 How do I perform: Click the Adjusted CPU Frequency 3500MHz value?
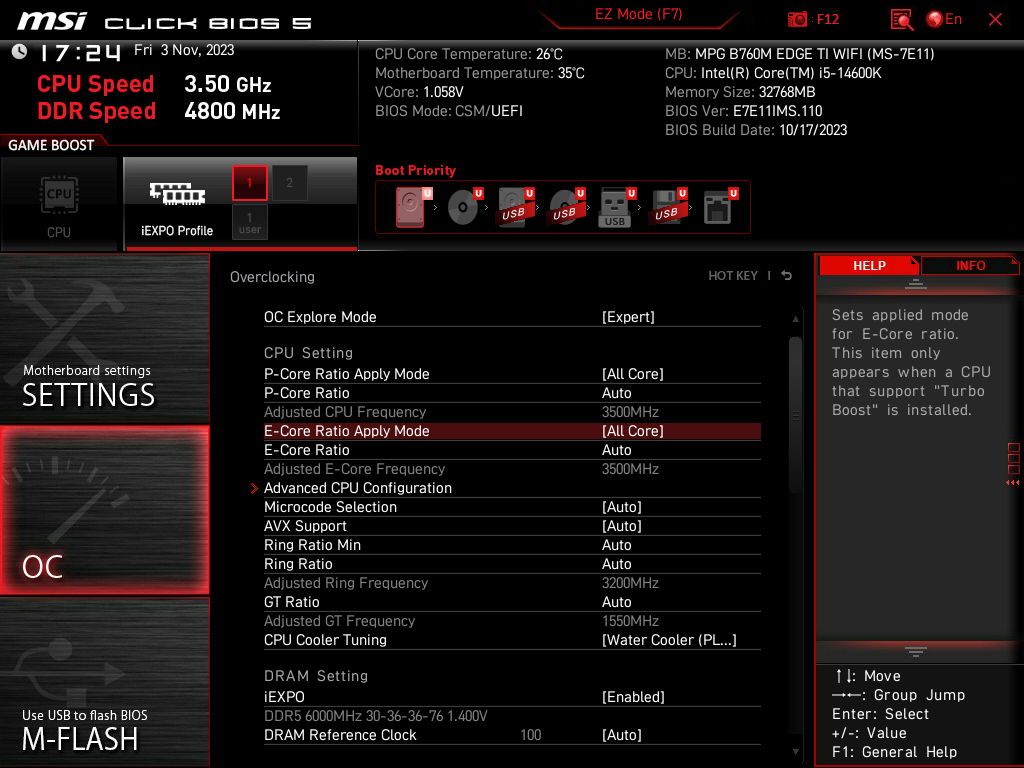point(630,412)
